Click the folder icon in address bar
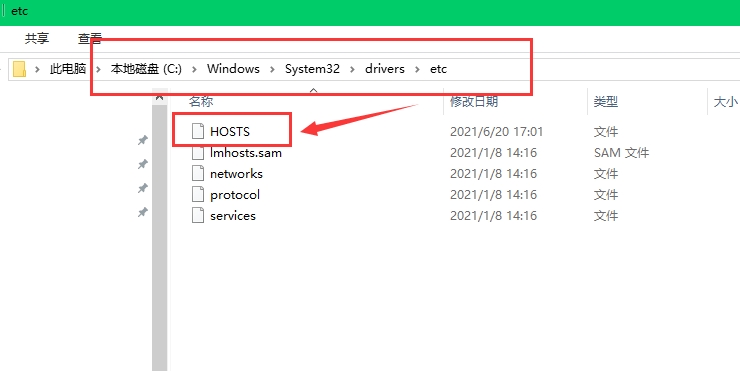The image size is (740, 371). click(x=19, y=69)
